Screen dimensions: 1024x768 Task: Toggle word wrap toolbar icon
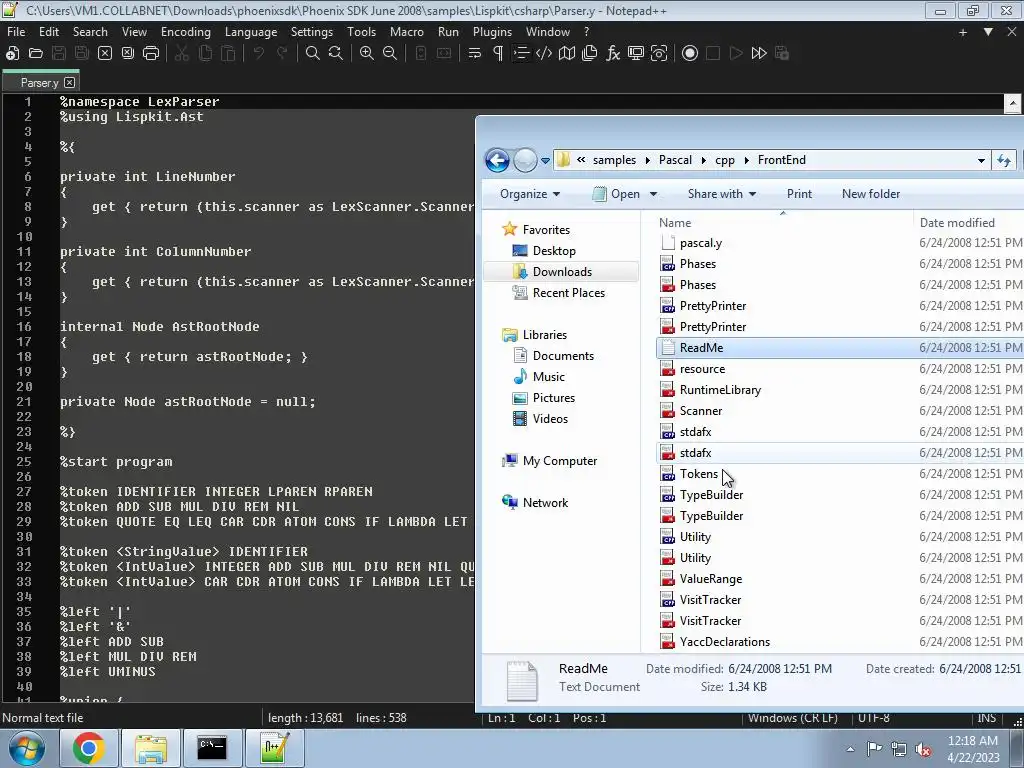475,54
